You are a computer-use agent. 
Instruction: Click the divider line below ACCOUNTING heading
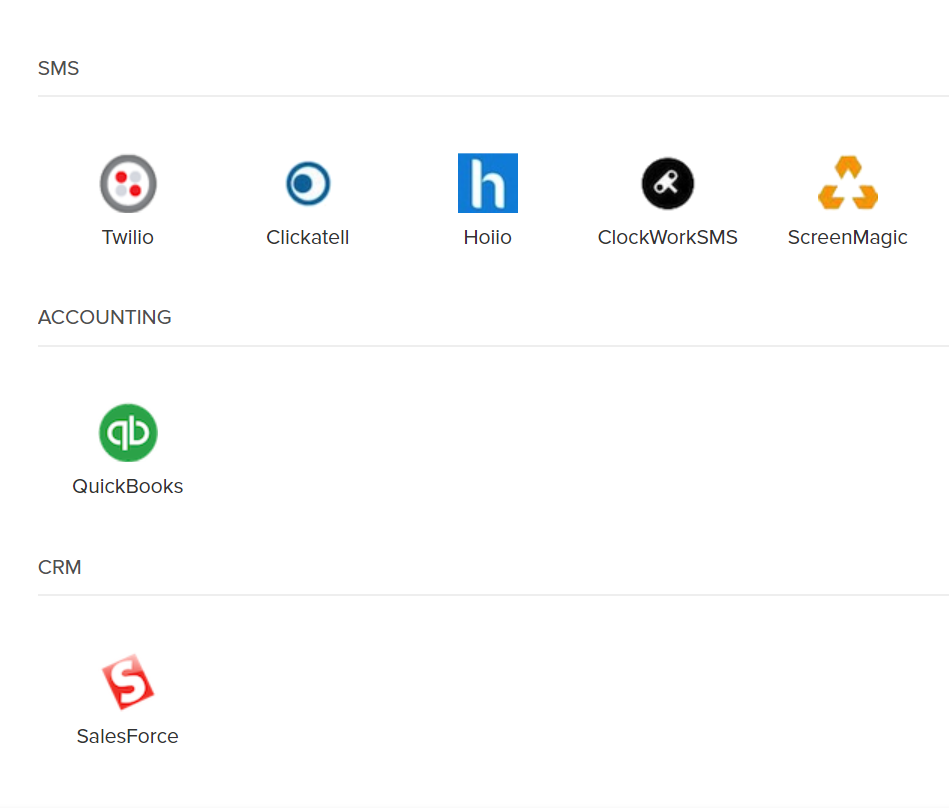pyautogui.click(x=492, y=346)
